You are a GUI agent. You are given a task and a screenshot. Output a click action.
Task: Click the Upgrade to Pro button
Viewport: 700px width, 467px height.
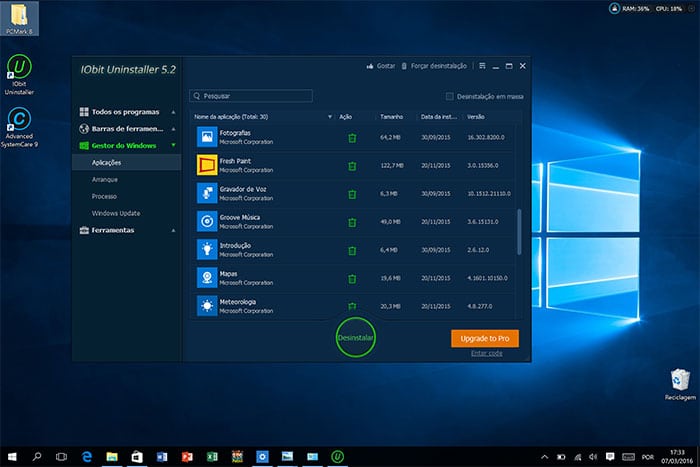click(485, 338)
